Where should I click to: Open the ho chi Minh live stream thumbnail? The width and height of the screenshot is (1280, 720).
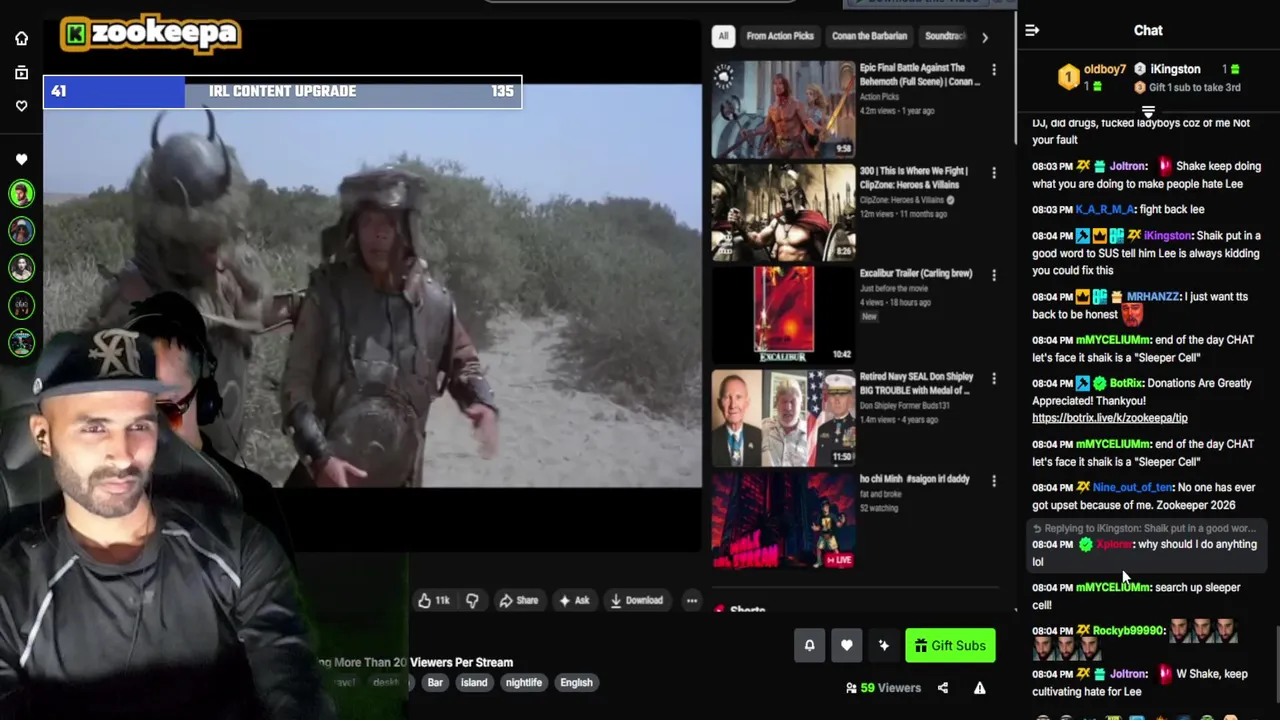pyautogui.click(x=783, y=520)
